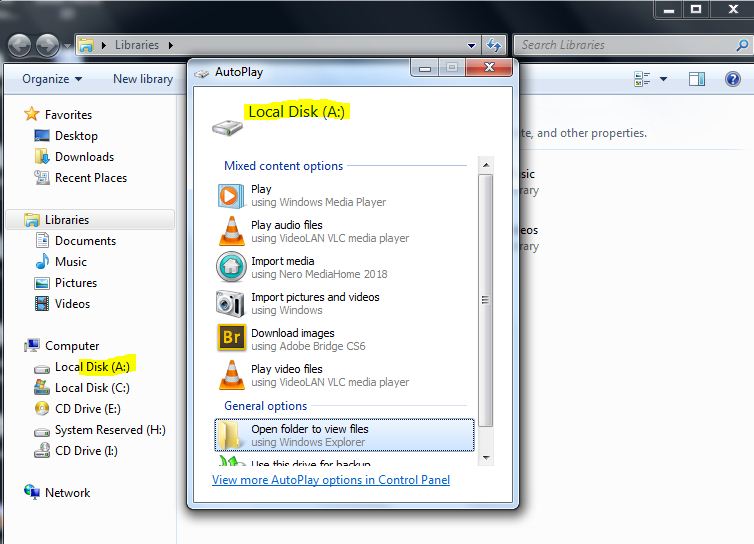Click the CD Drive (E:) disc icon
The image size is (754, 544).
point(42,408)
